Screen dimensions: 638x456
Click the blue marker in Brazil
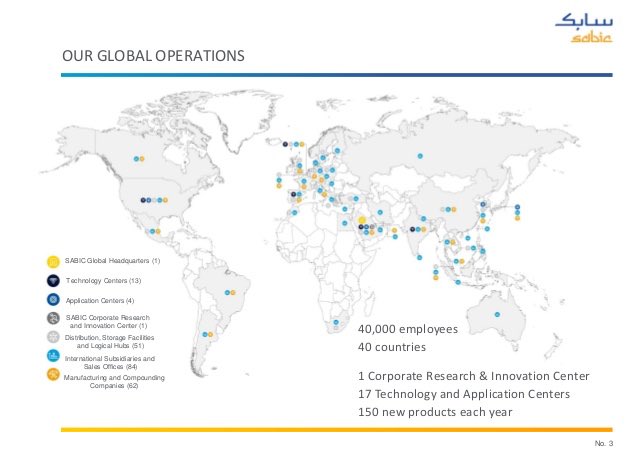[x=227, y=292]
